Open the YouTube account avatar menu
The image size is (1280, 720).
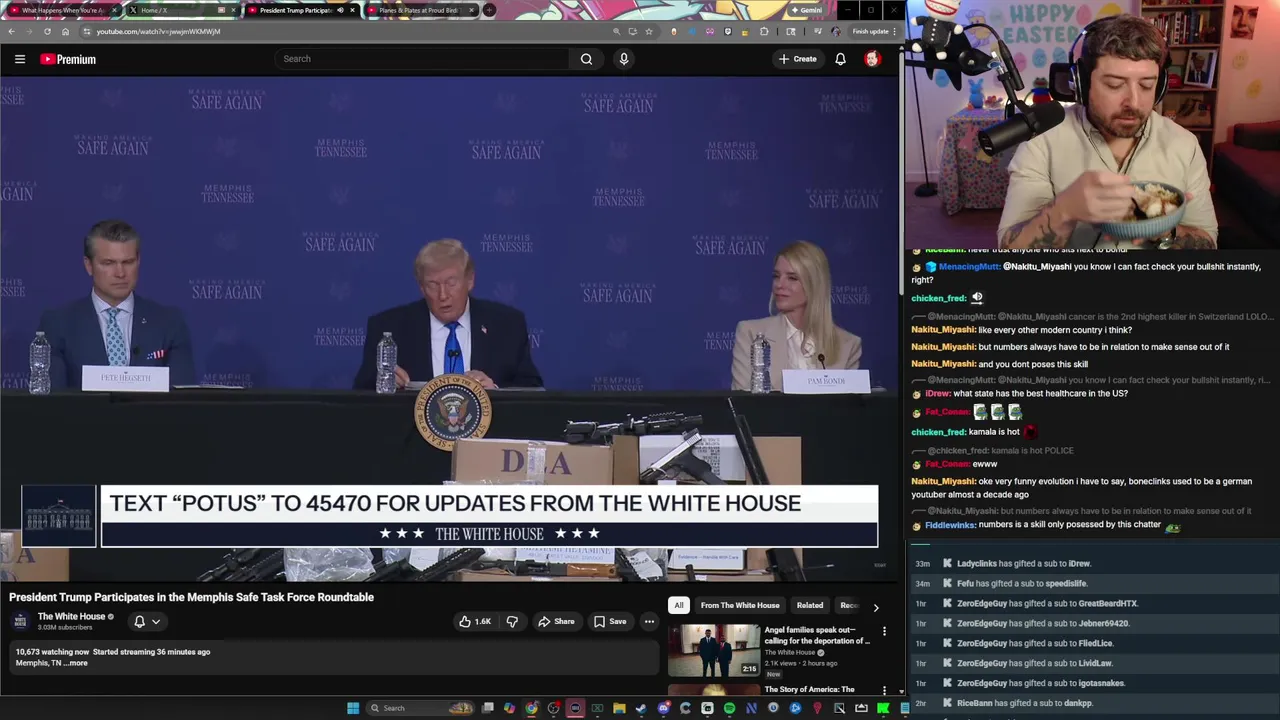click(872, 59)
